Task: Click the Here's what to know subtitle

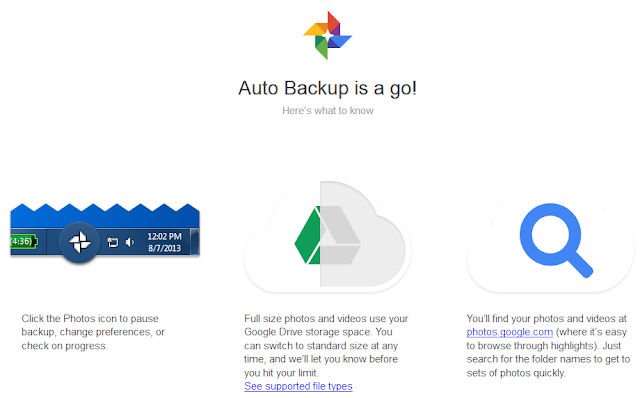Action: (328, 111)
